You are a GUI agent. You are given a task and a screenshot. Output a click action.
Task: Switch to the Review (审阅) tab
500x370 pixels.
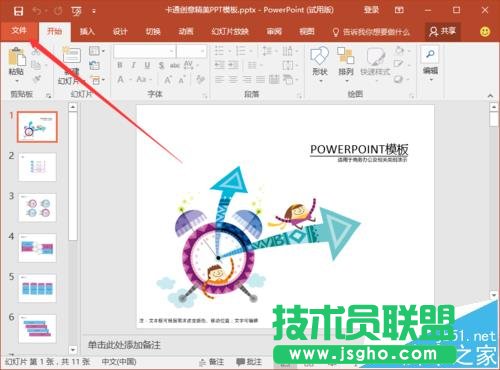point(274,32)
